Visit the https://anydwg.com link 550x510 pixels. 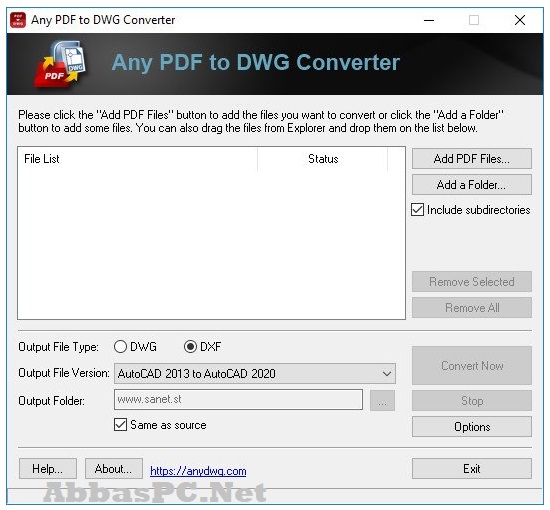tap(198, 471)
